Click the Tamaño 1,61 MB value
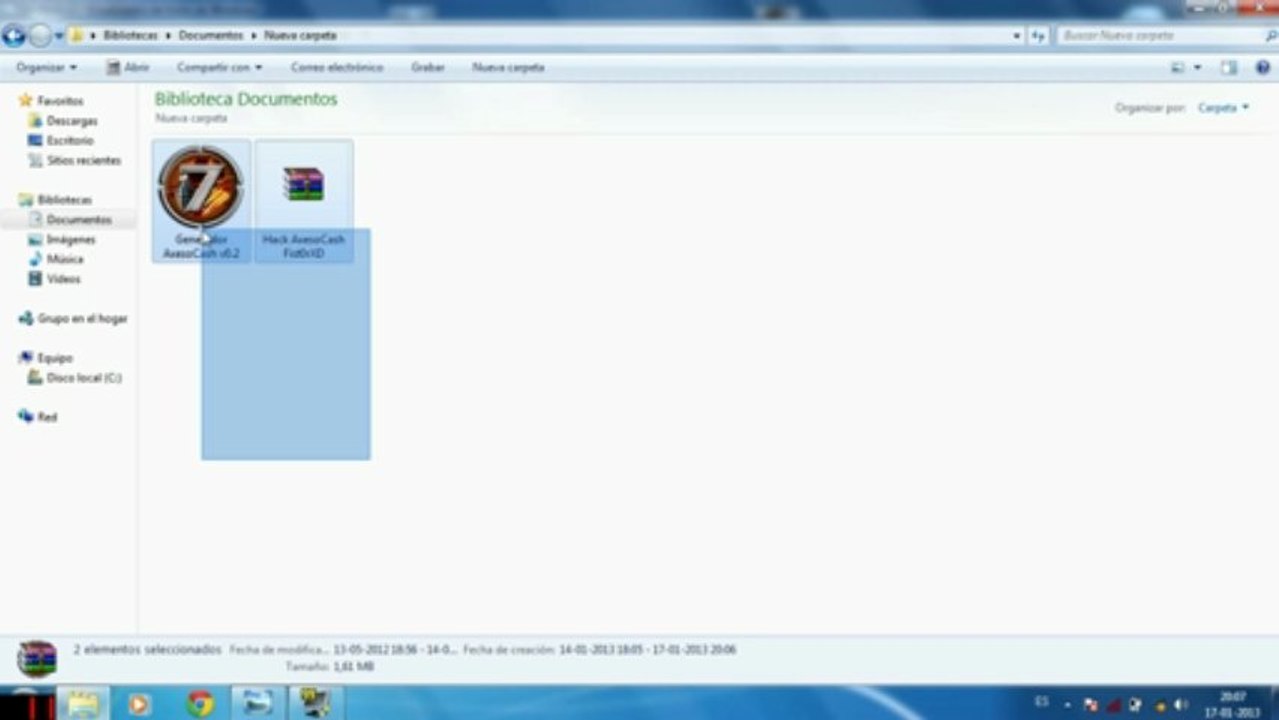 [x=353, y=667]
